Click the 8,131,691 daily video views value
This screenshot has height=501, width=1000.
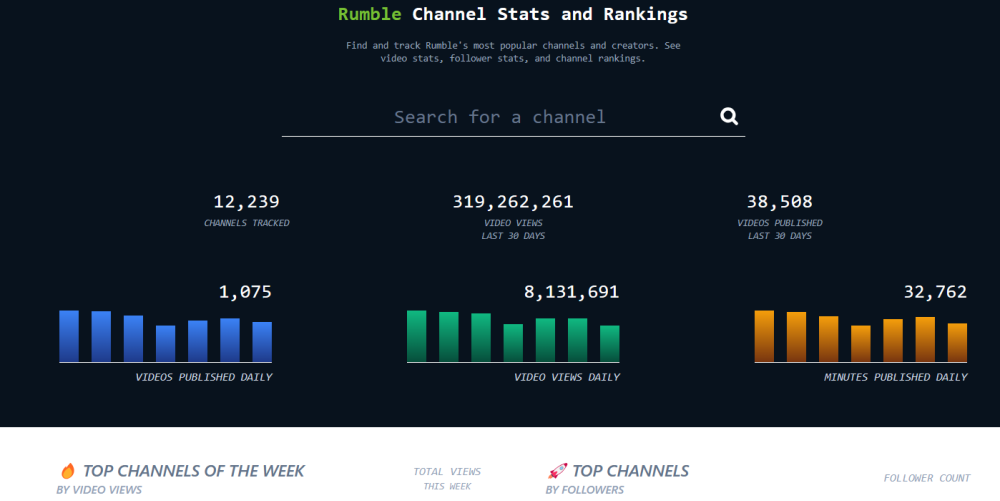[571, 292]
